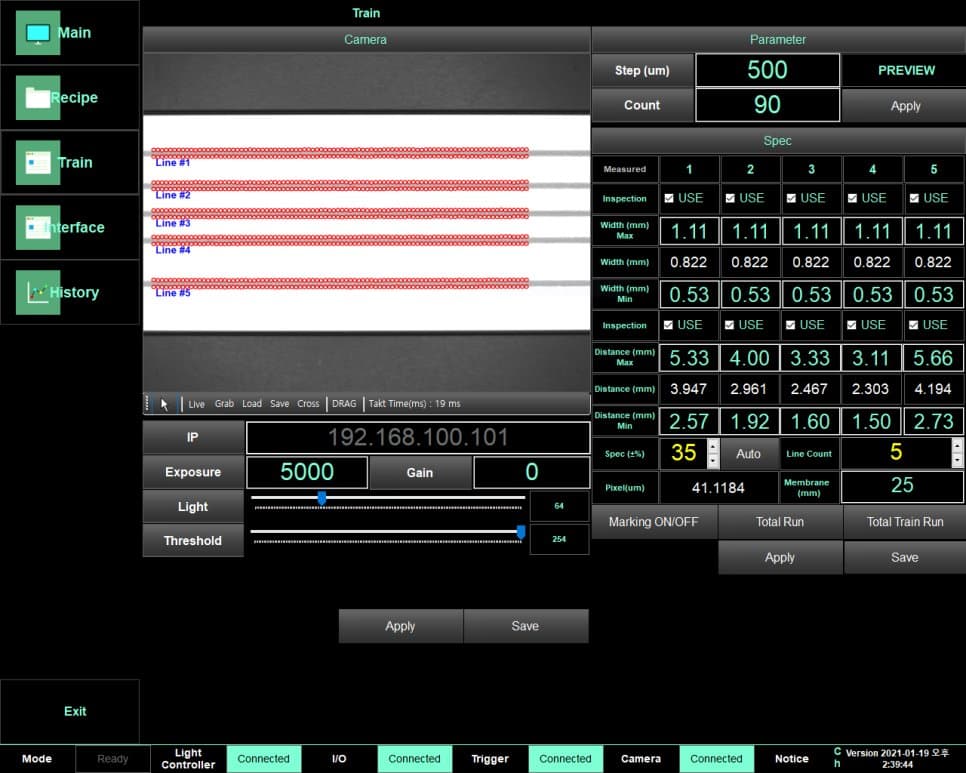This screenshot has height=773, width=966.
Task: Open the Main screen monitor icon
Action: (38, 33)
